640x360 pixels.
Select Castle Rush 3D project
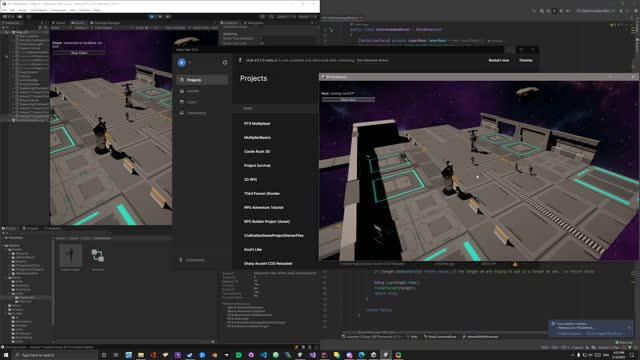pyautogui.click(x=257, y=151)
